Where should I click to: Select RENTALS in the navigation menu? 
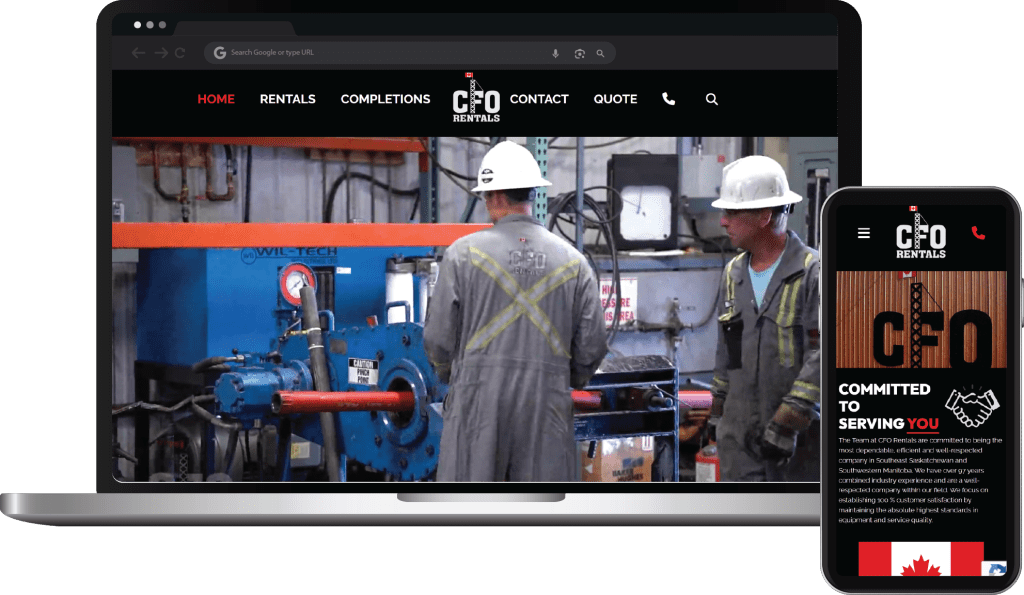coord(287,99)
